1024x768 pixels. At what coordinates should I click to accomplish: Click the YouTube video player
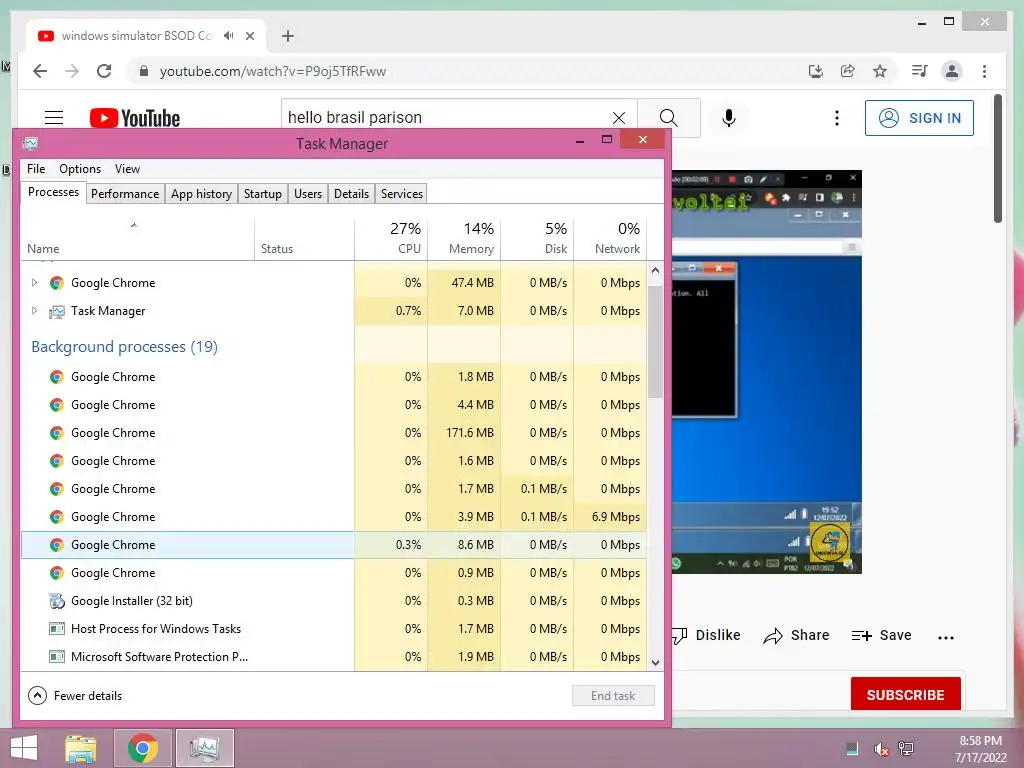click(x=767, y=372)
